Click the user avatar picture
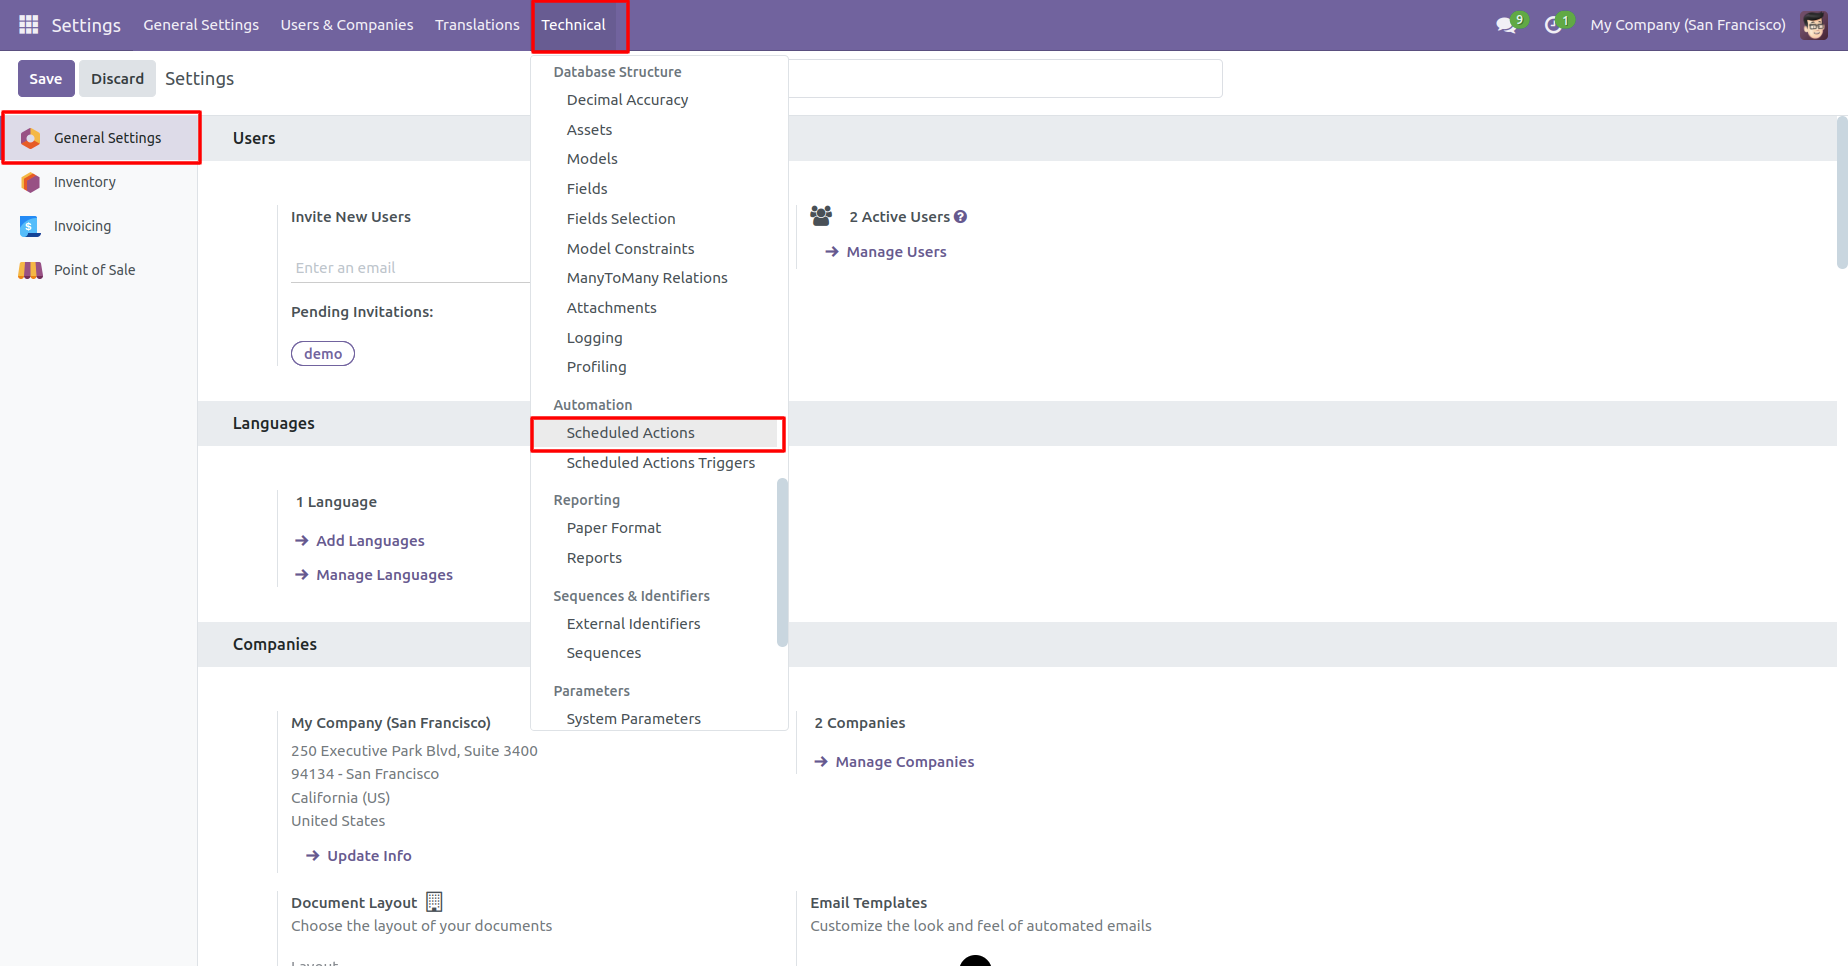Viewport: 1848px width, 966px height. 1814,25
